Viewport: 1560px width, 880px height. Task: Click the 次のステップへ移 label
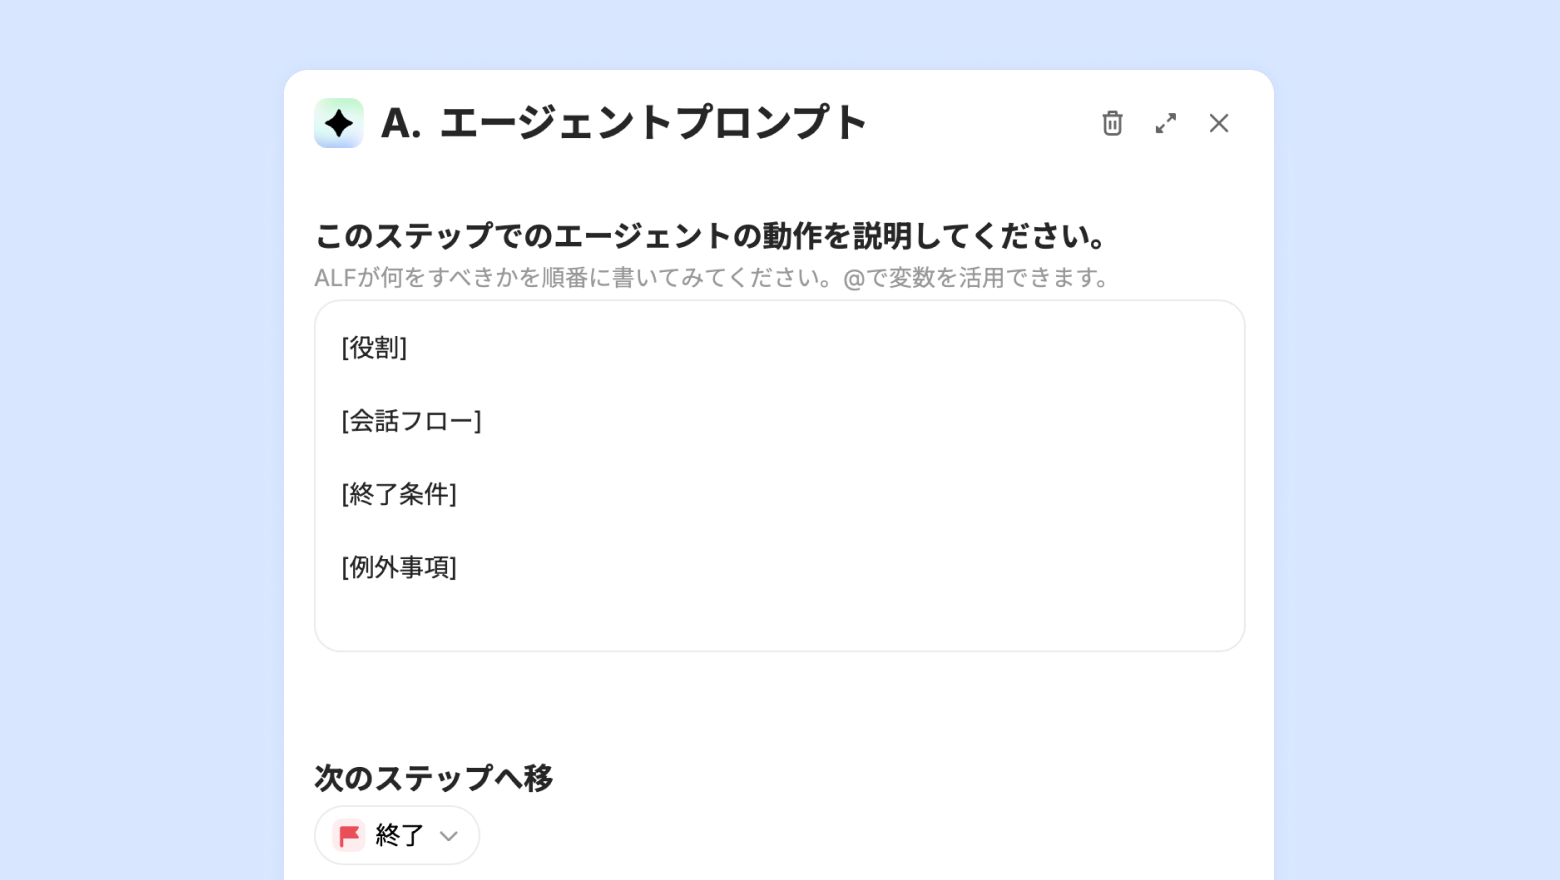(434, 777)
